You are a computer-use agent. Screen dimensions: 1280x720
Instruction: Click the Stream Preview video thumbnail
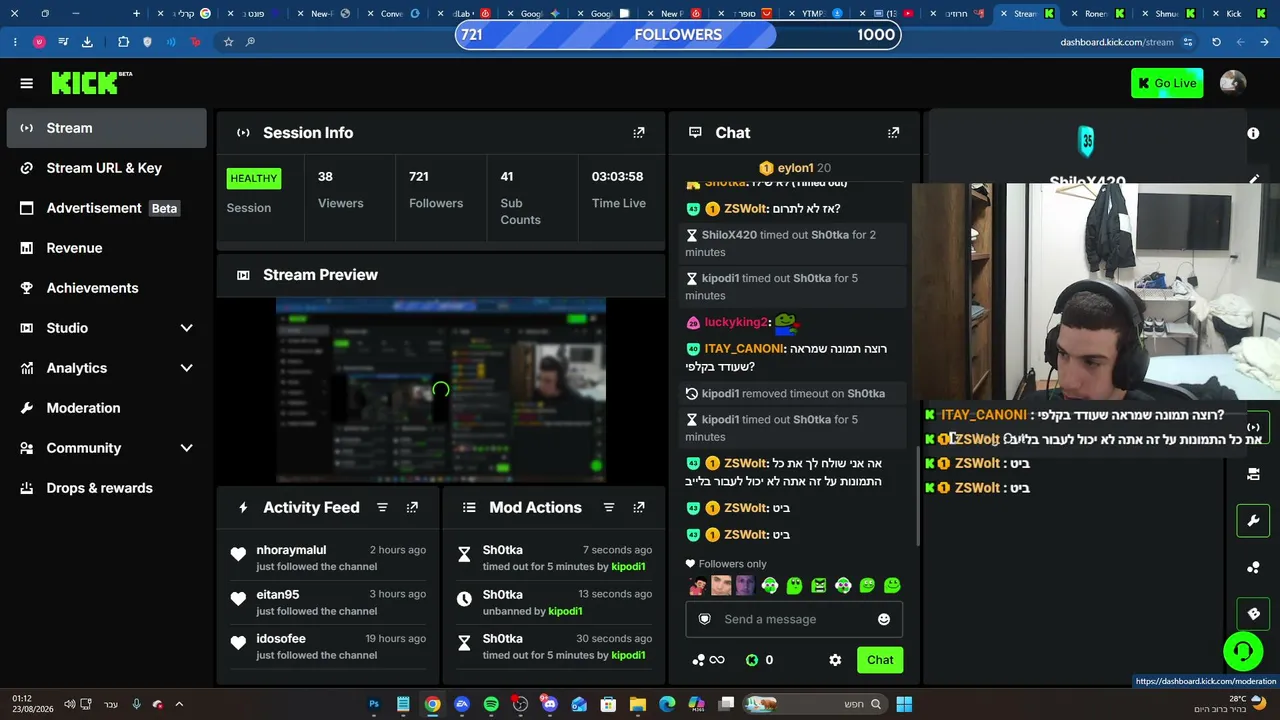pos(441,389)
